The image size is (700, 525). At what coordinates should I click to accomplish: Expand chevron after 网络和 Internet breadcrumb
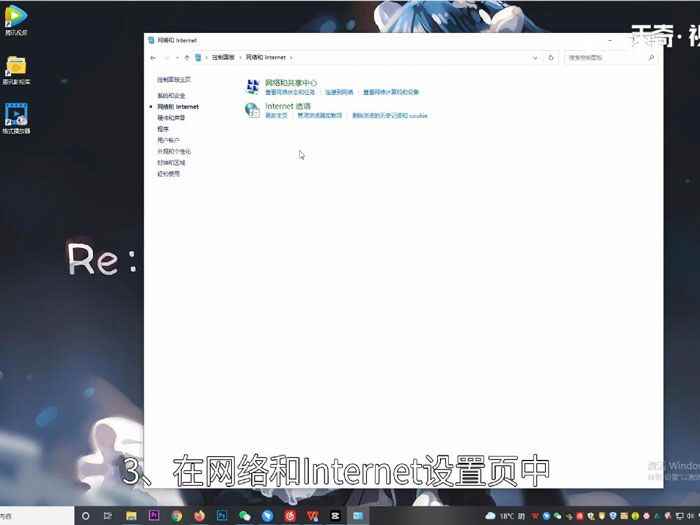coord(292,58)
